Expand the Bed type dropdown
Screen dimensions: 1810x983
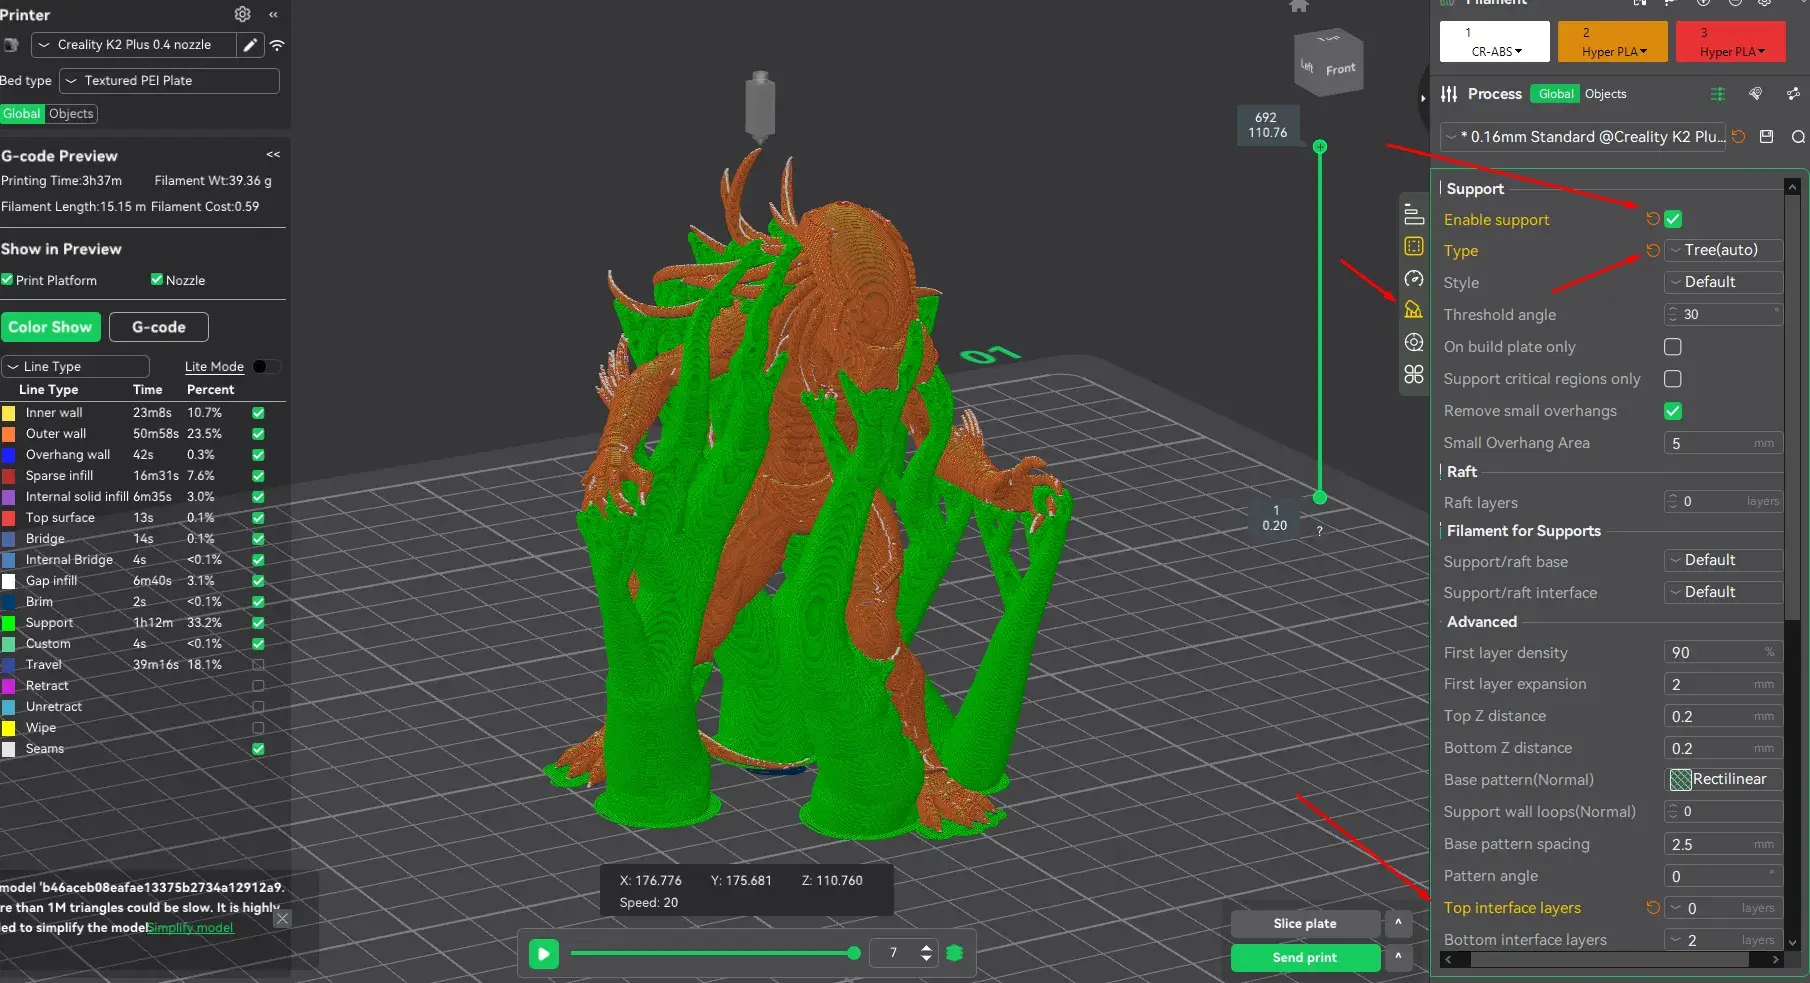169,81
